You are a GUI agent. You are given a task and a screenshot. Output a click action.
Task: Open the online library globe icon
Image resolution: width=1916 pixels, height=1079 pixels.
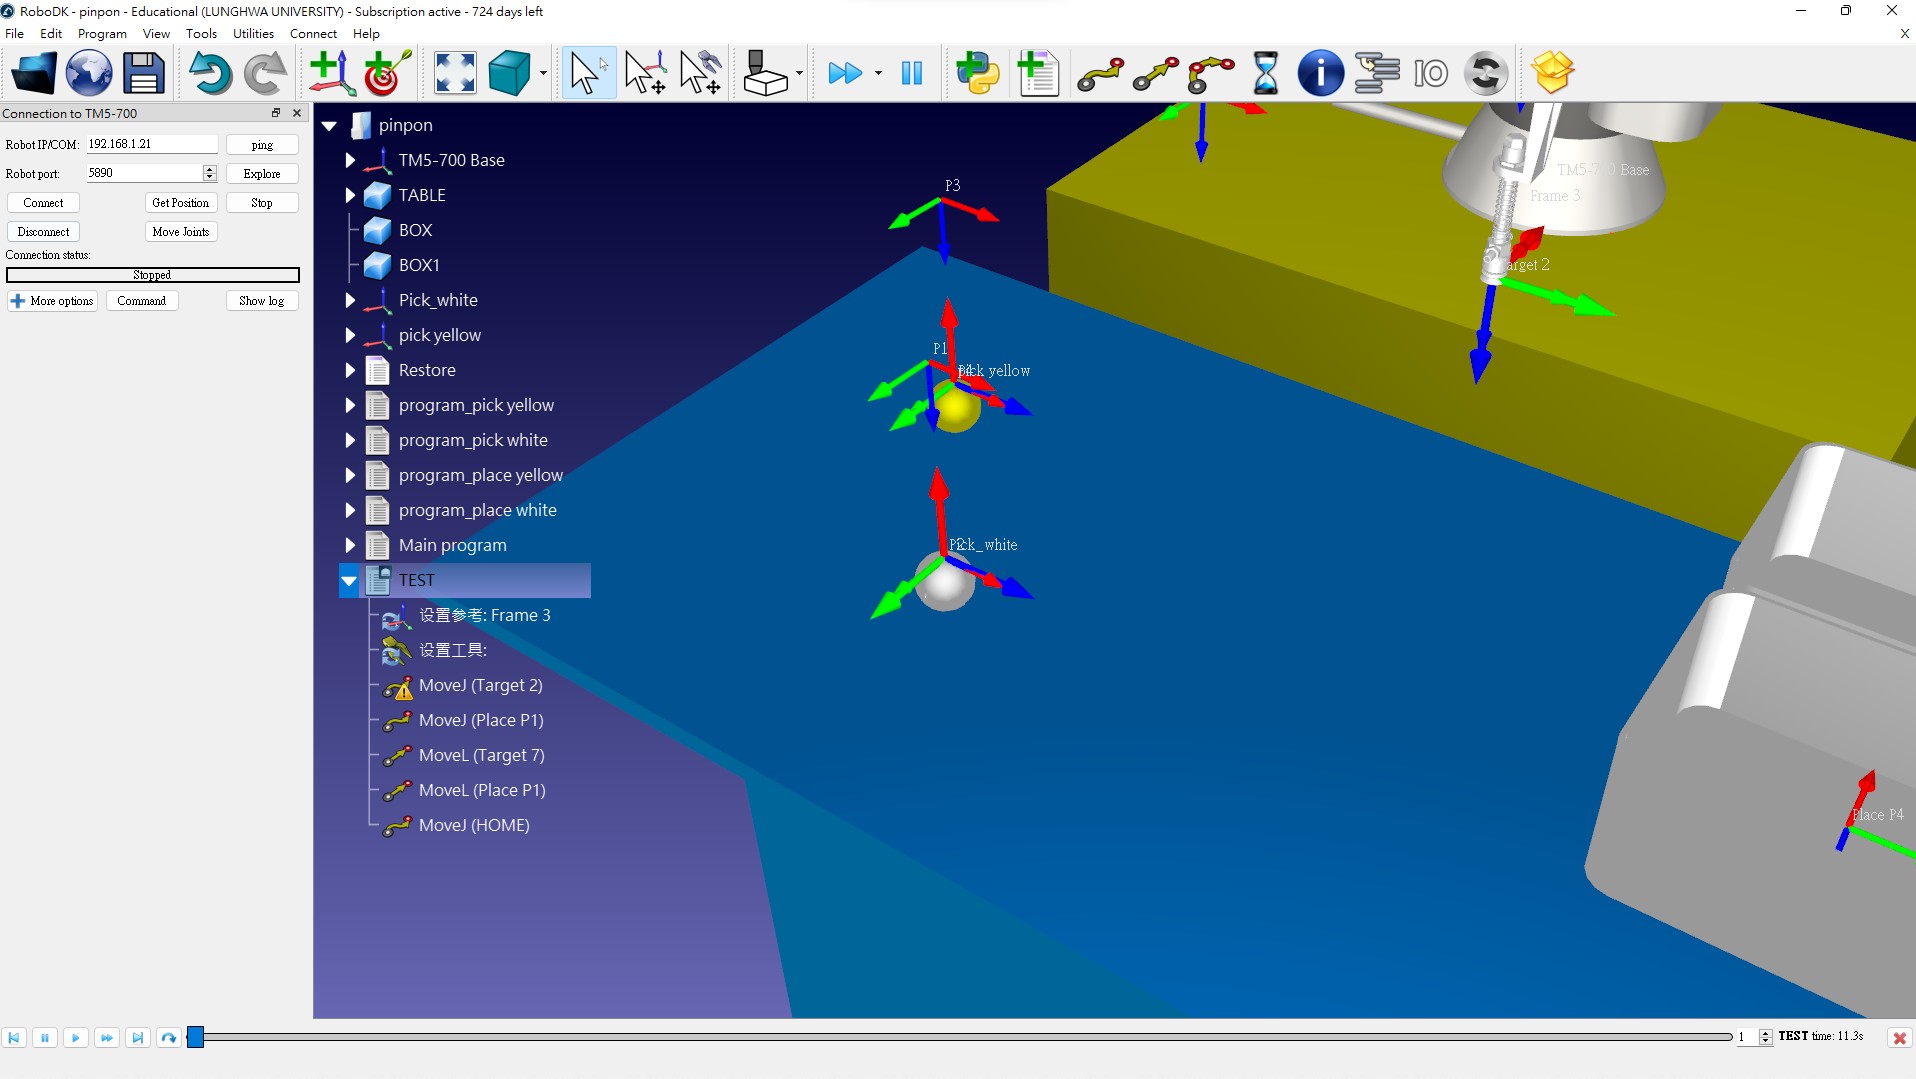[89, 73]
